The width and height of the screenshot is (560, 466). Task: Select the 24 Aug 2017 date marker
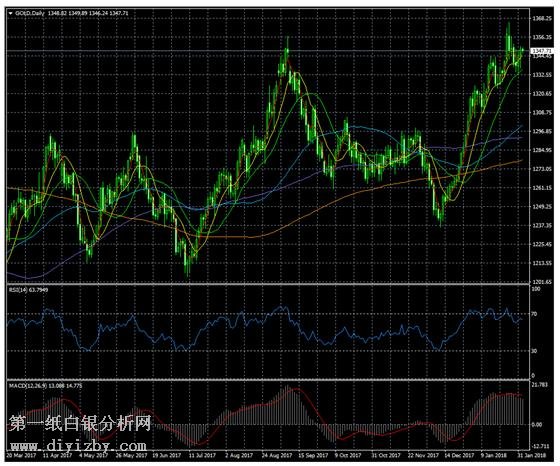tap(277, 456)
